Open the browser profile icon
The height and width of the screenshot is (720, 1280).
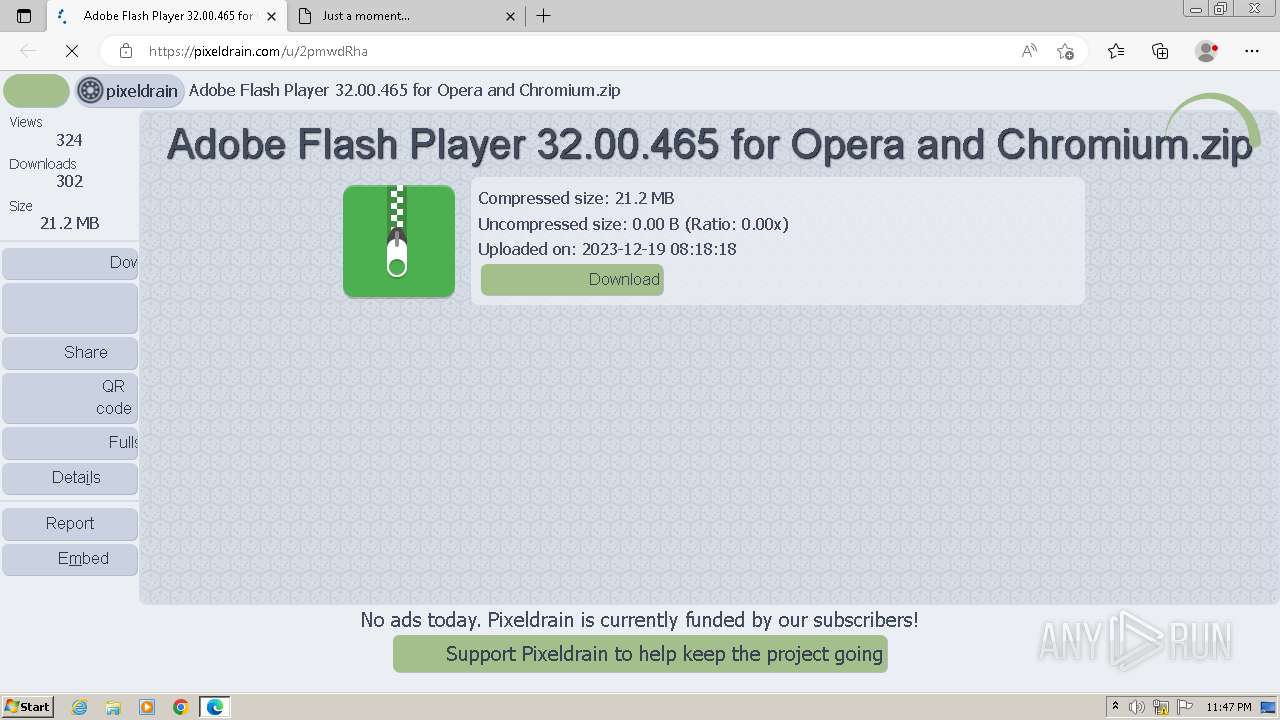pos(1206,51)
